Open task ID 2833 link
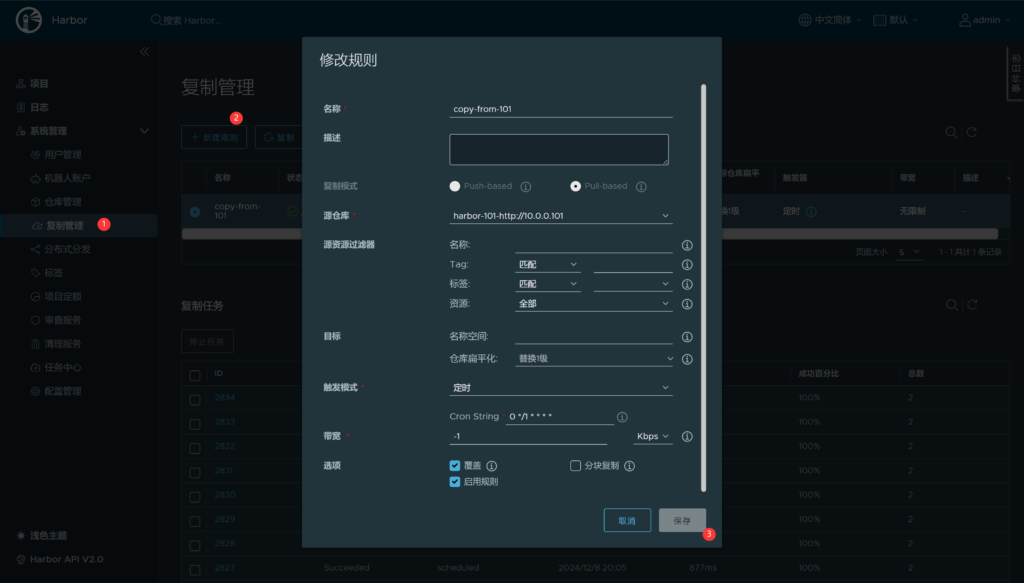Viewport: 1024px width, 583px height. [x=225, y=422]
